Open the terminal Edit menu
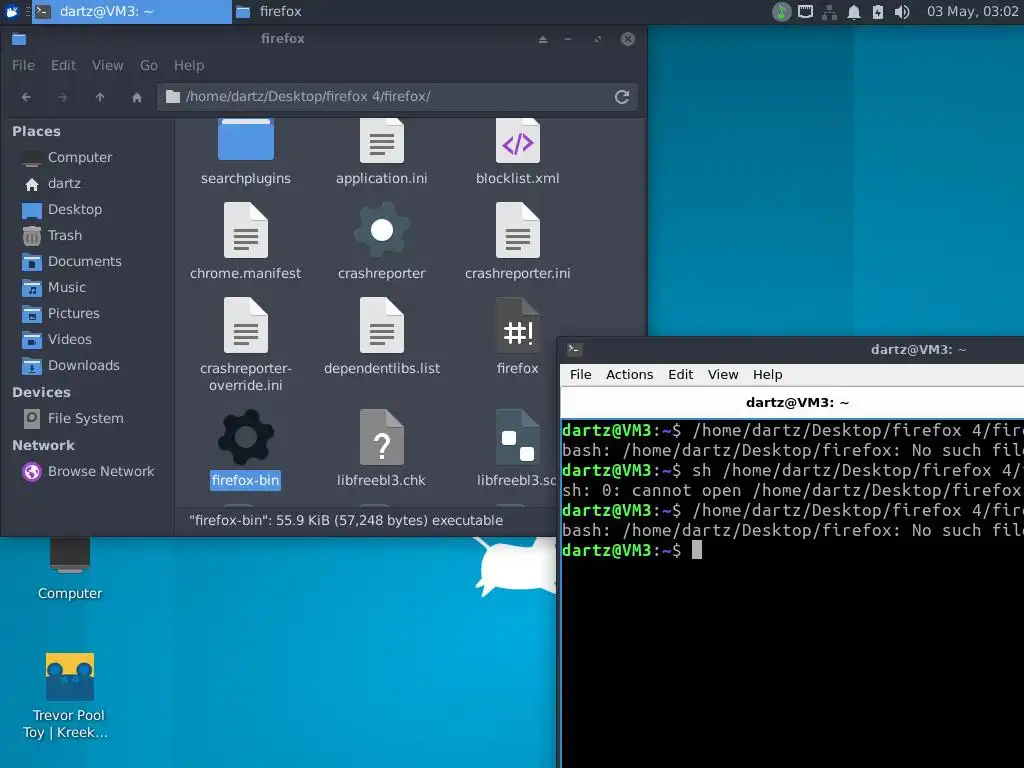 [x=680, y=375]
